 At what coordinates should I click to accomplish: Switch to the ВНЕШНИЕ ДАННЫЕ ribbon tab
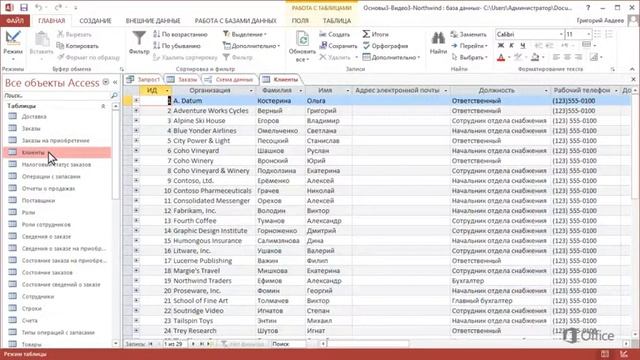pos(153,20)
